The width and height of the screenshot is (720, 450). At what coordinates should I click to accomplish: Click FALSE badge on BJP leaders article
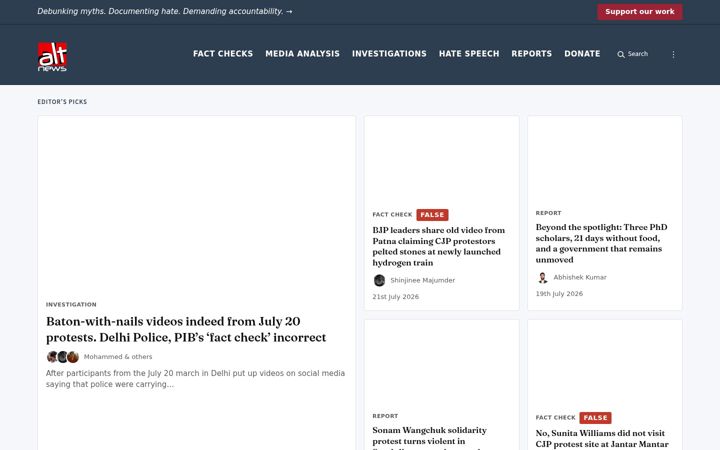pyautogui.click(x=432, y=214)
